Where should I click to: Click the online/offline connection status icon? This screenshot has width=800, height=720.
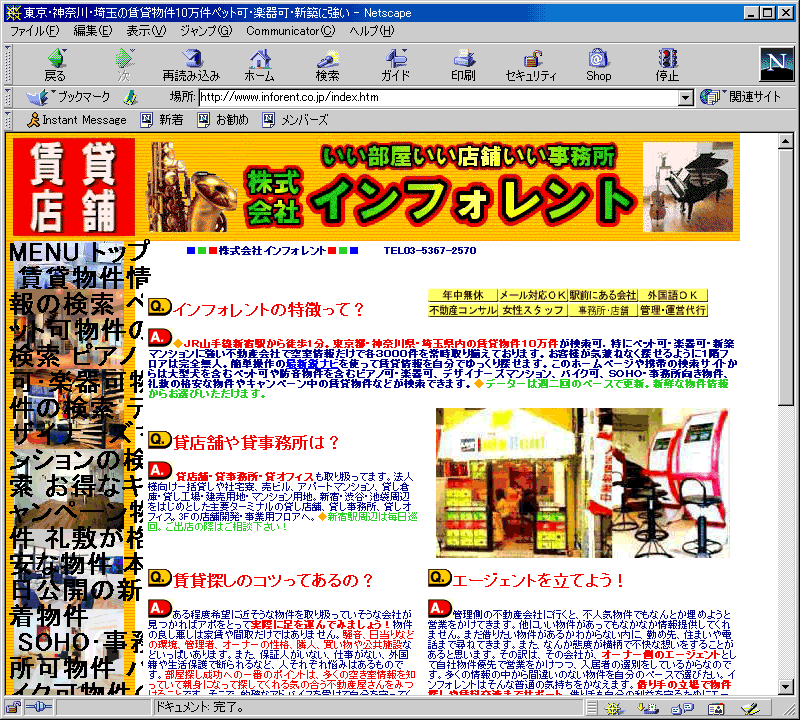tap(39, 707)
